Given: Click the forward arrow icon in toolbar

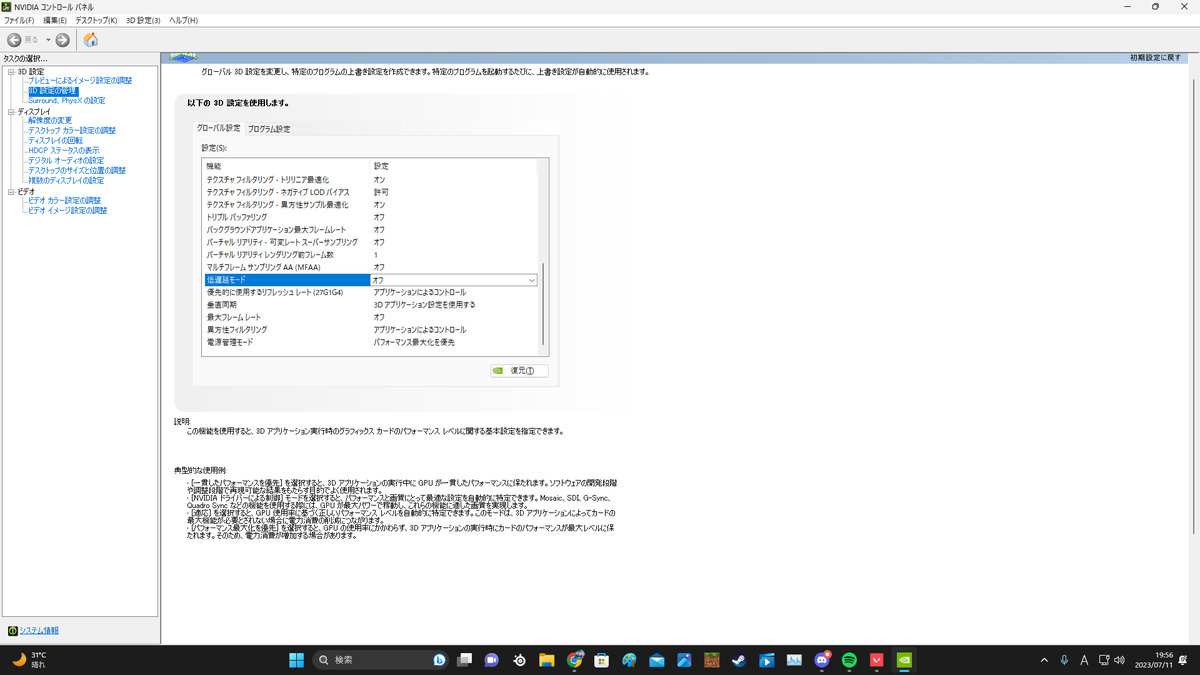Looking at the screenshot, I should [x=62, y=40].
